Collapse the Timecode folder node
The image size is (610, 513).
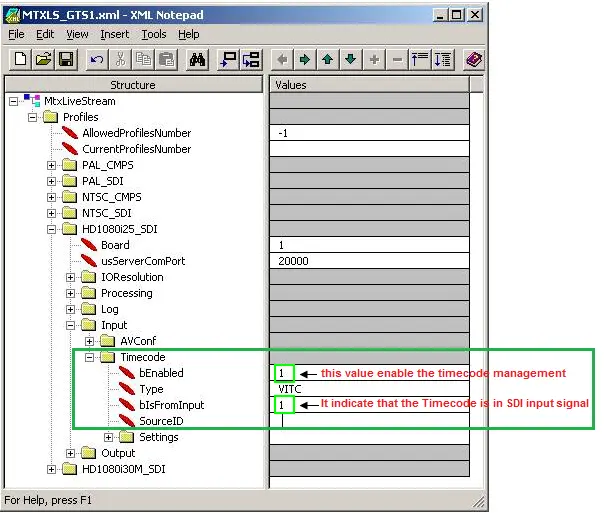click(89, 357)
